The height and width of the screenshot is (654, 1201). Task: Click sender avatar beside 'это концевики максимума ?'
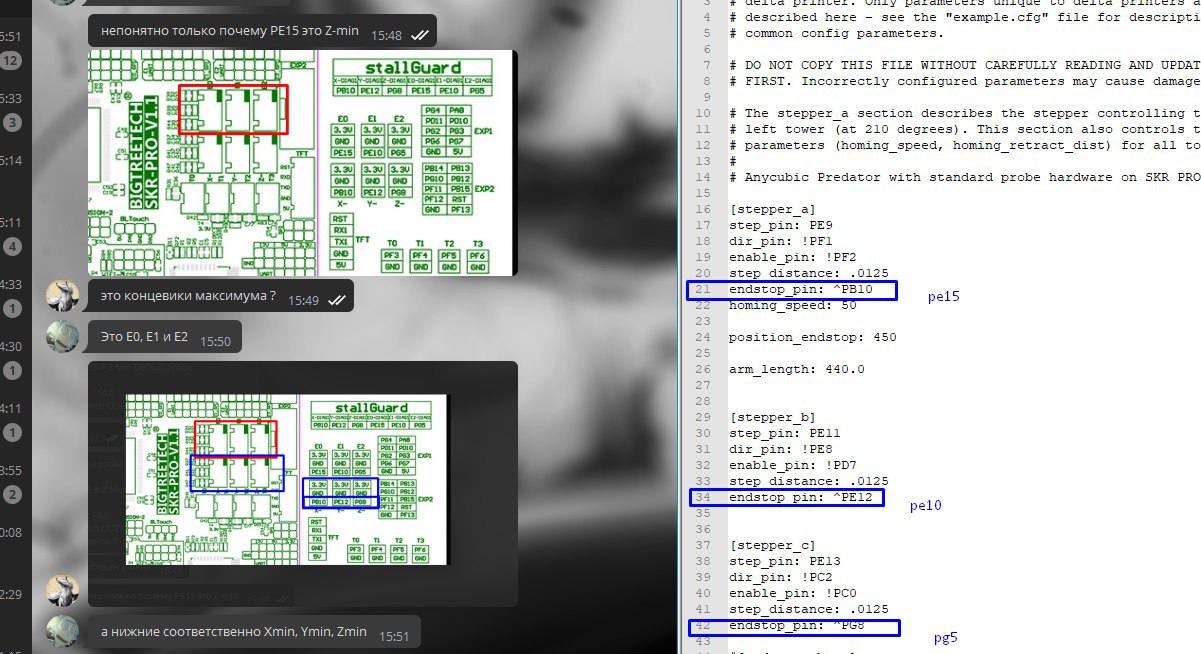coord(63,297)
